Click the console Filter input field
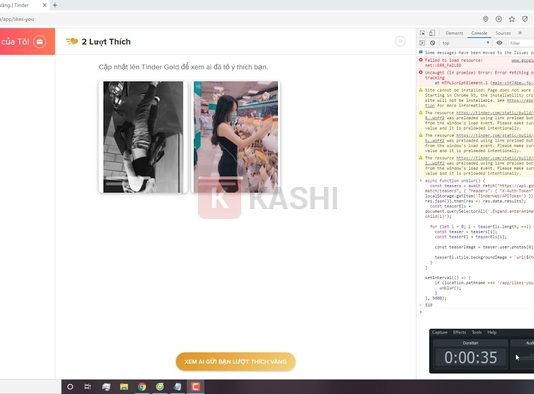Image resolution: width=534 pixels, height=394 pixels. coord(521,43)
